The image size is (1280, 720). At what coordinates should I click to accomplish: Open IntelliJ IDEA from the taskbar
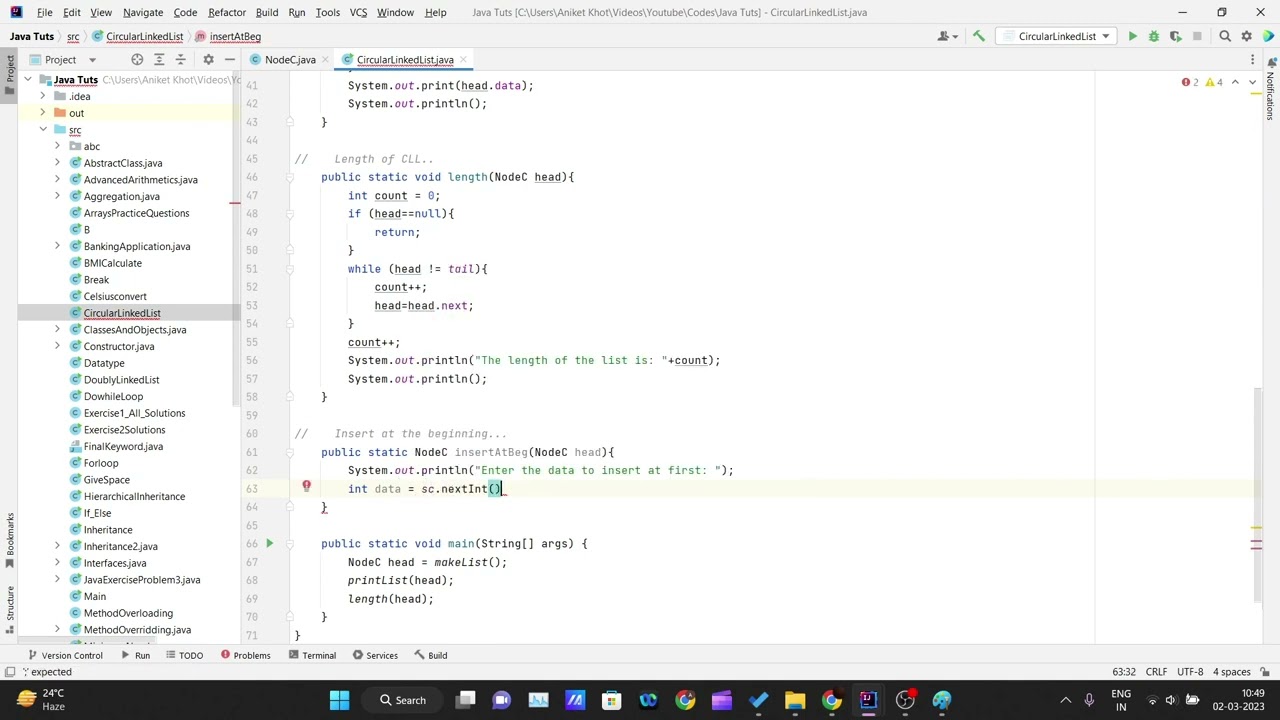pos(868,700)
